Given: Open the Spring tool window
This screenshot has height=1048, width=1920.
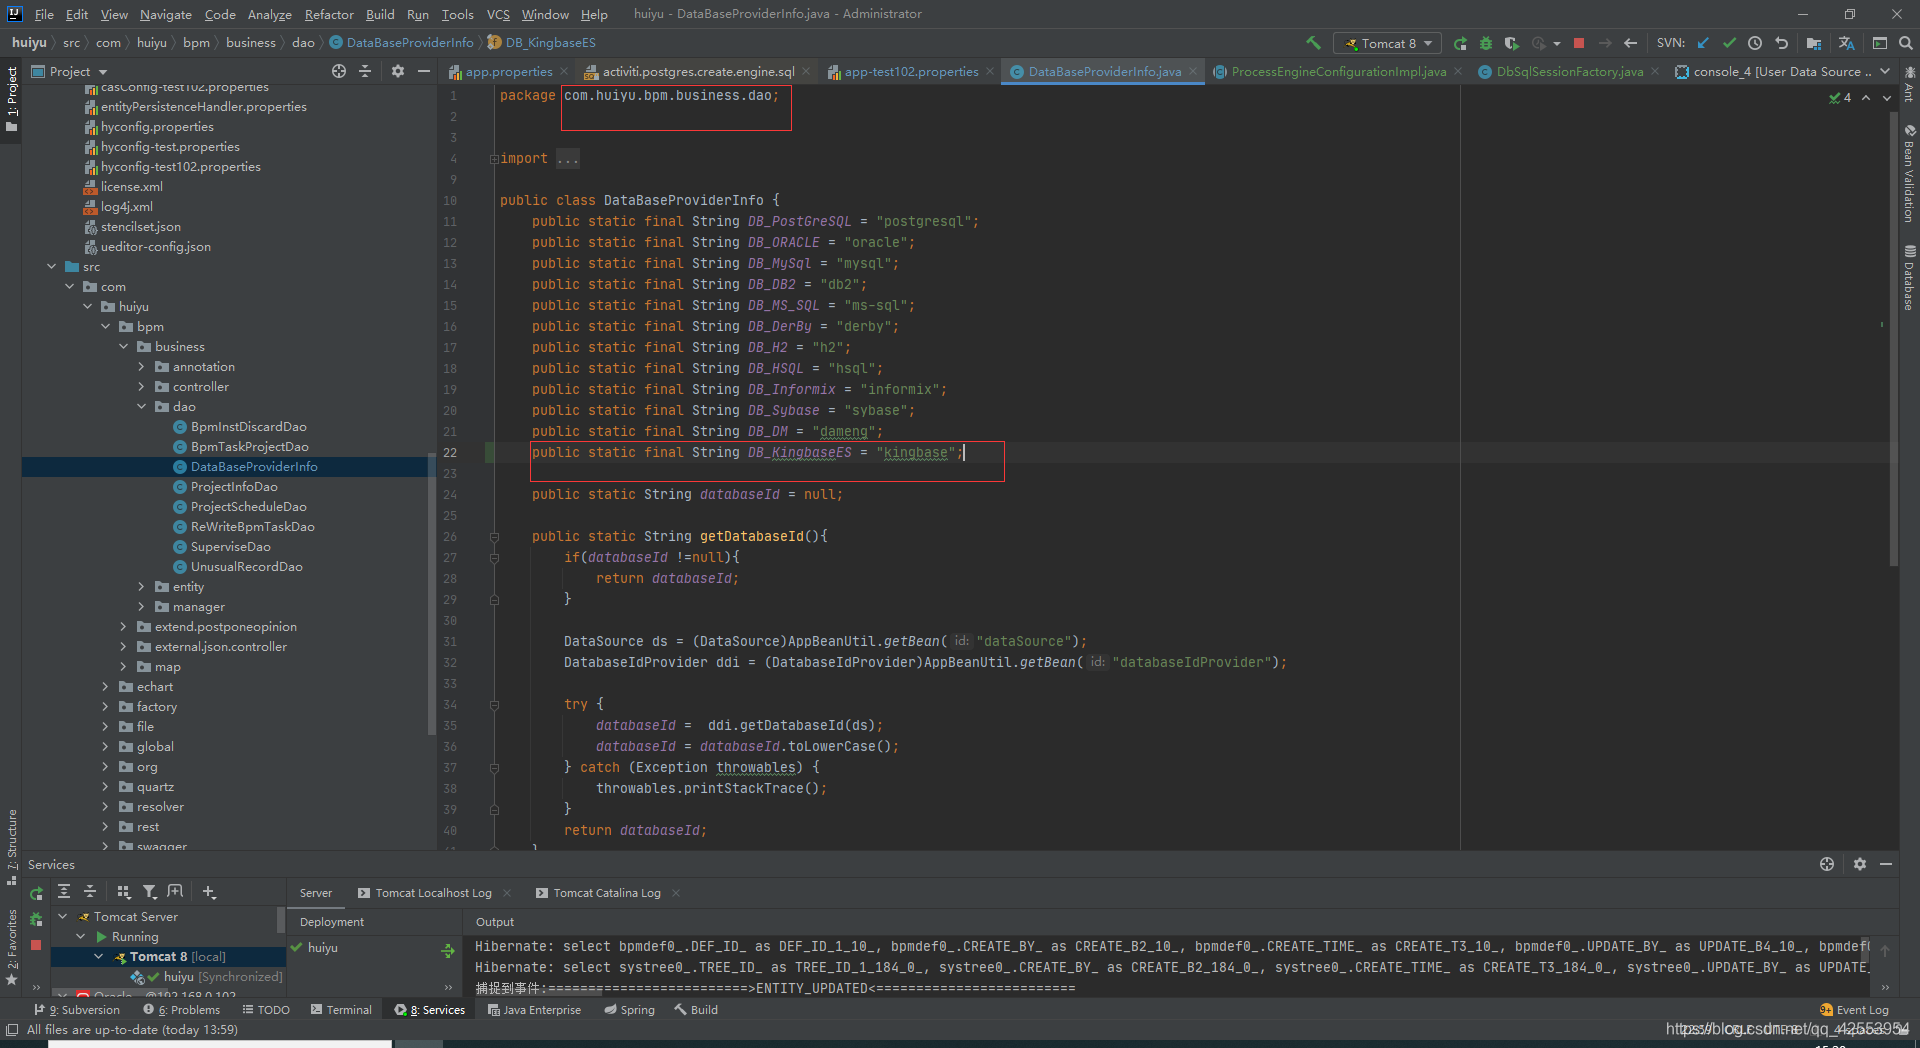Looking at the screenshot, I should (x=630, y=1010).
